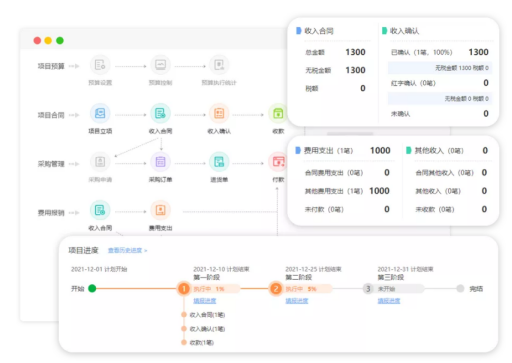Click stage 3 grey circle marker
512x363 pixels.
368,289
